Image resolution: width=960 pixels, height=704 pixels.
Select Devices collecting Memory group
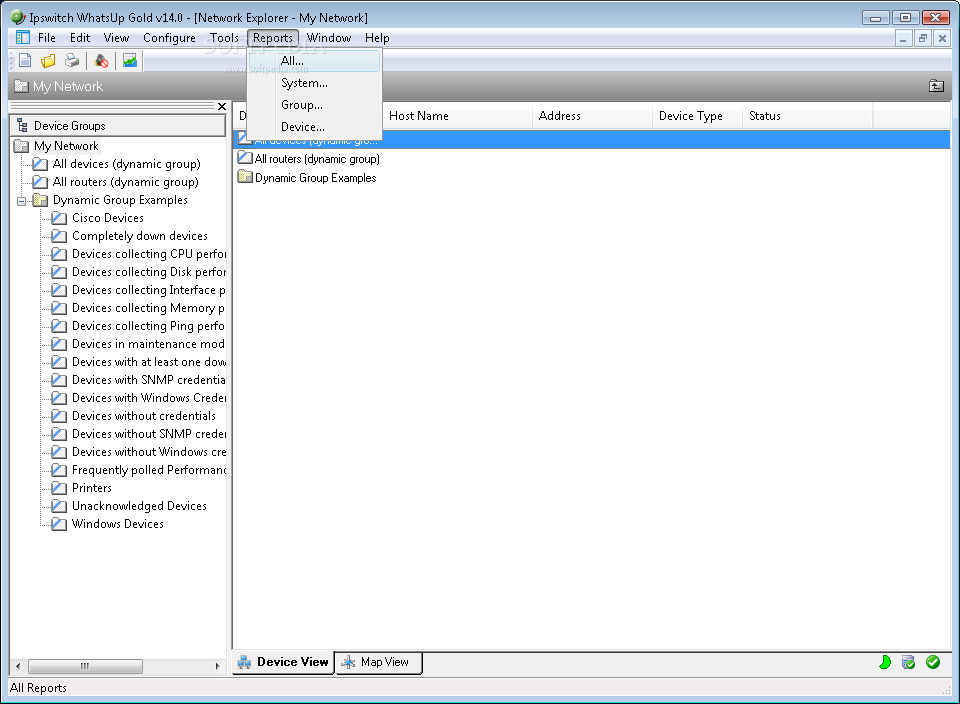(x=149, y=308)
